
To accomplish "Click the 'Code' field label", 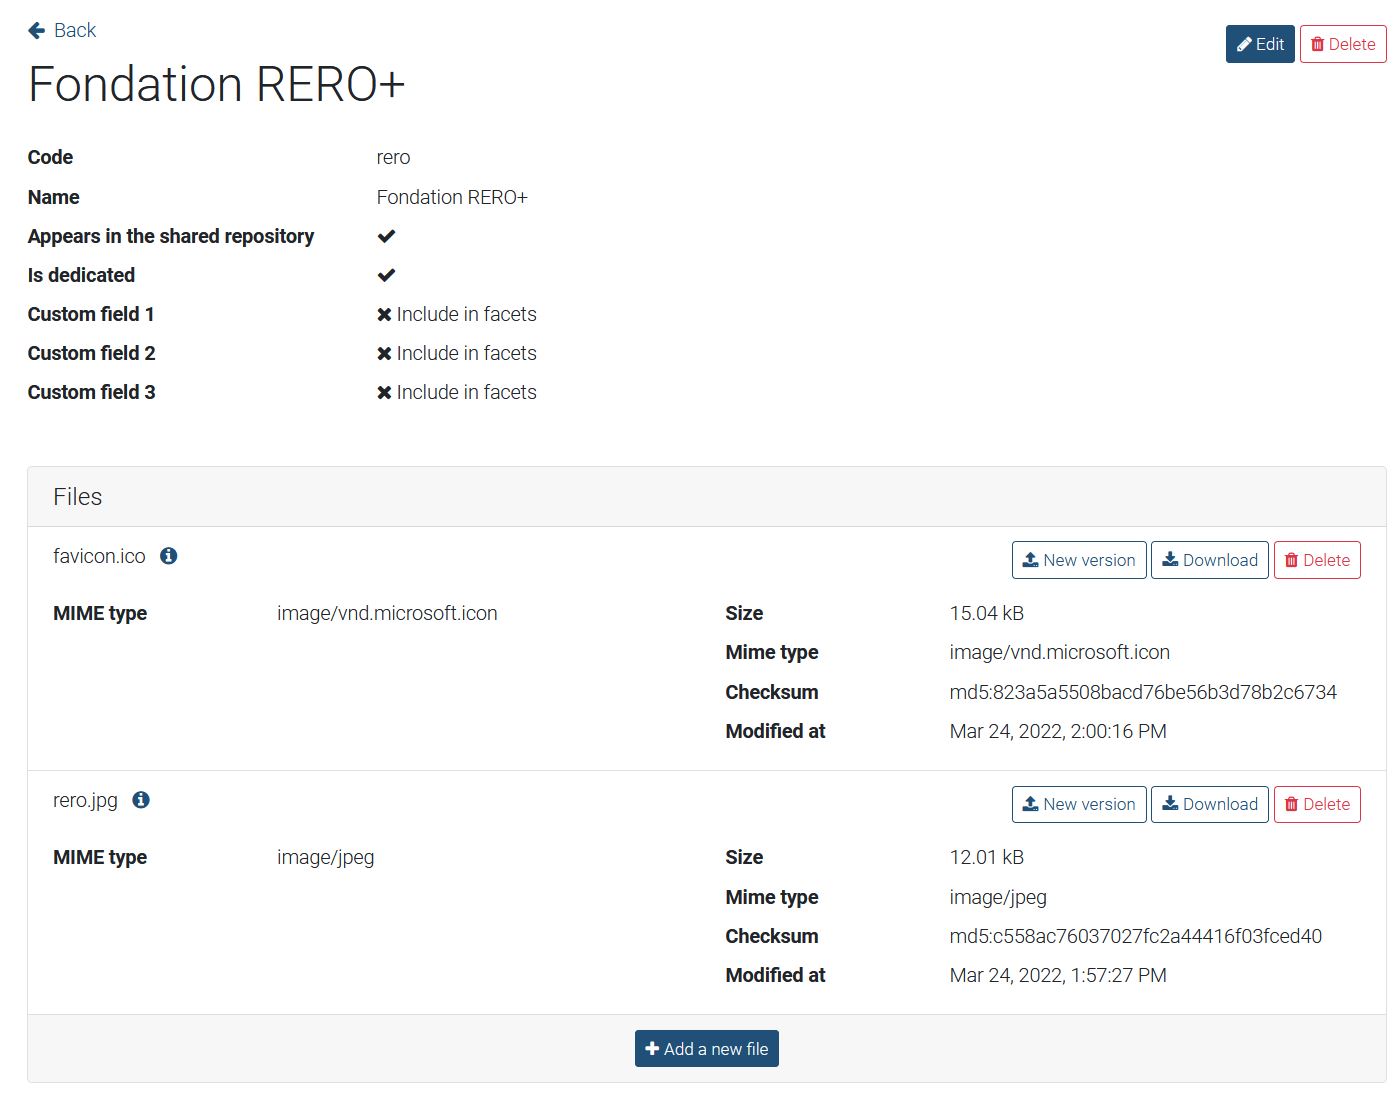I will click(x=50, y=157).
